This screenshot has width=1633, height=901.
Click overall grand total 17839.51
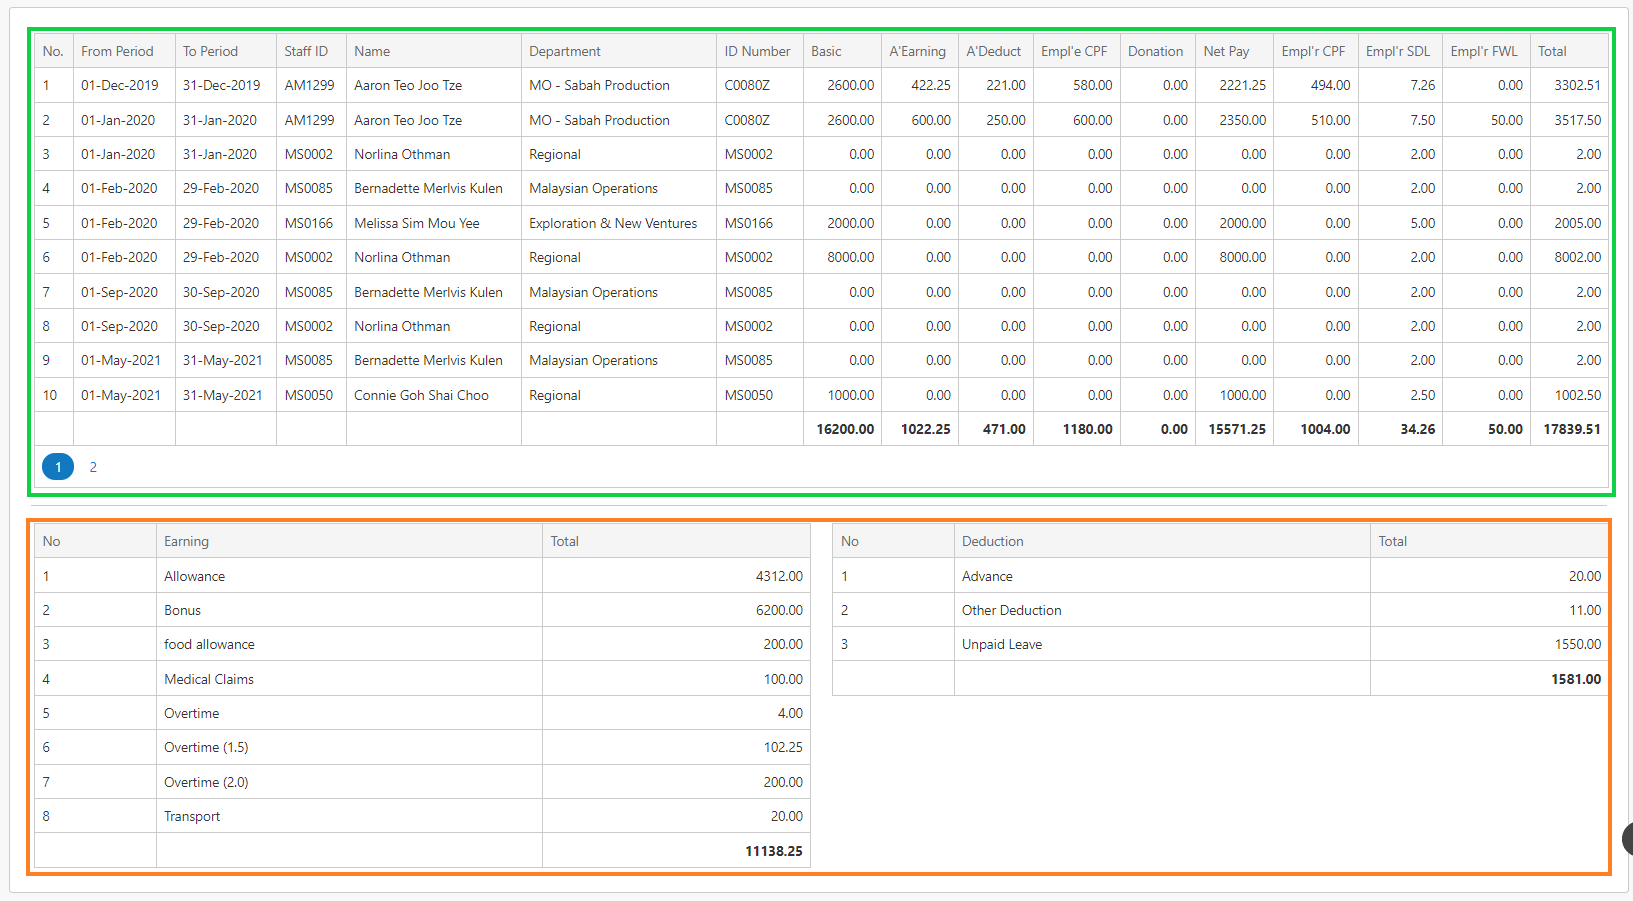coord(1572,429)
